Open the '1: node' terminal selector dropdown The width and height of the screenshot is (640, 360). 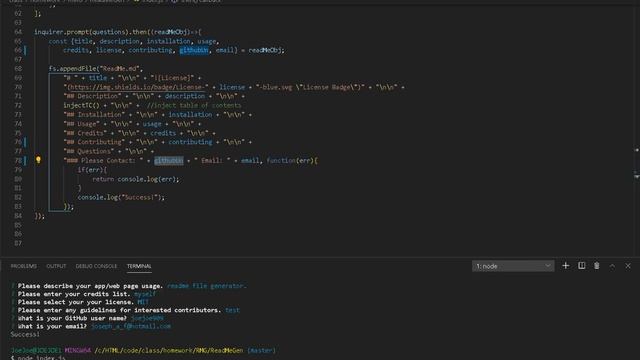[x=513, y=266]
